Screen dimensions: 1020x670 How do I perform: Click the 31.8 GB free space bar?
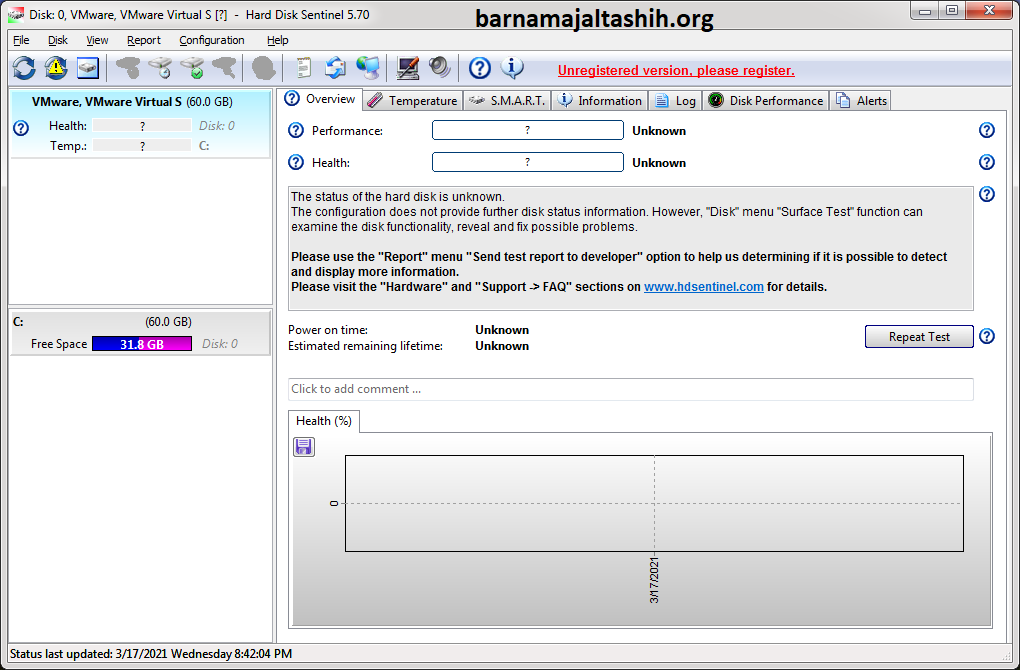point(142,344)
